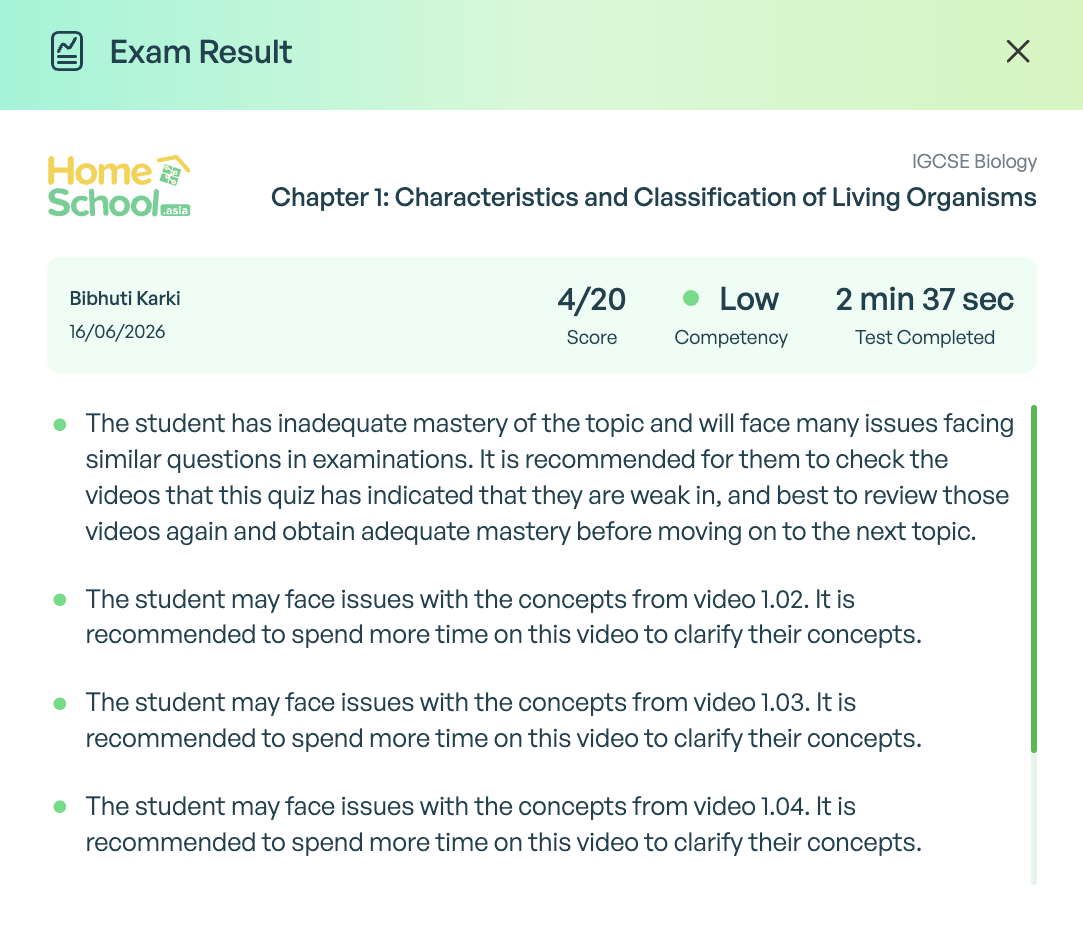1083x941 pixels.
Task: Click the IGCSE Biology subject label
Action: (x=975, y=161)
